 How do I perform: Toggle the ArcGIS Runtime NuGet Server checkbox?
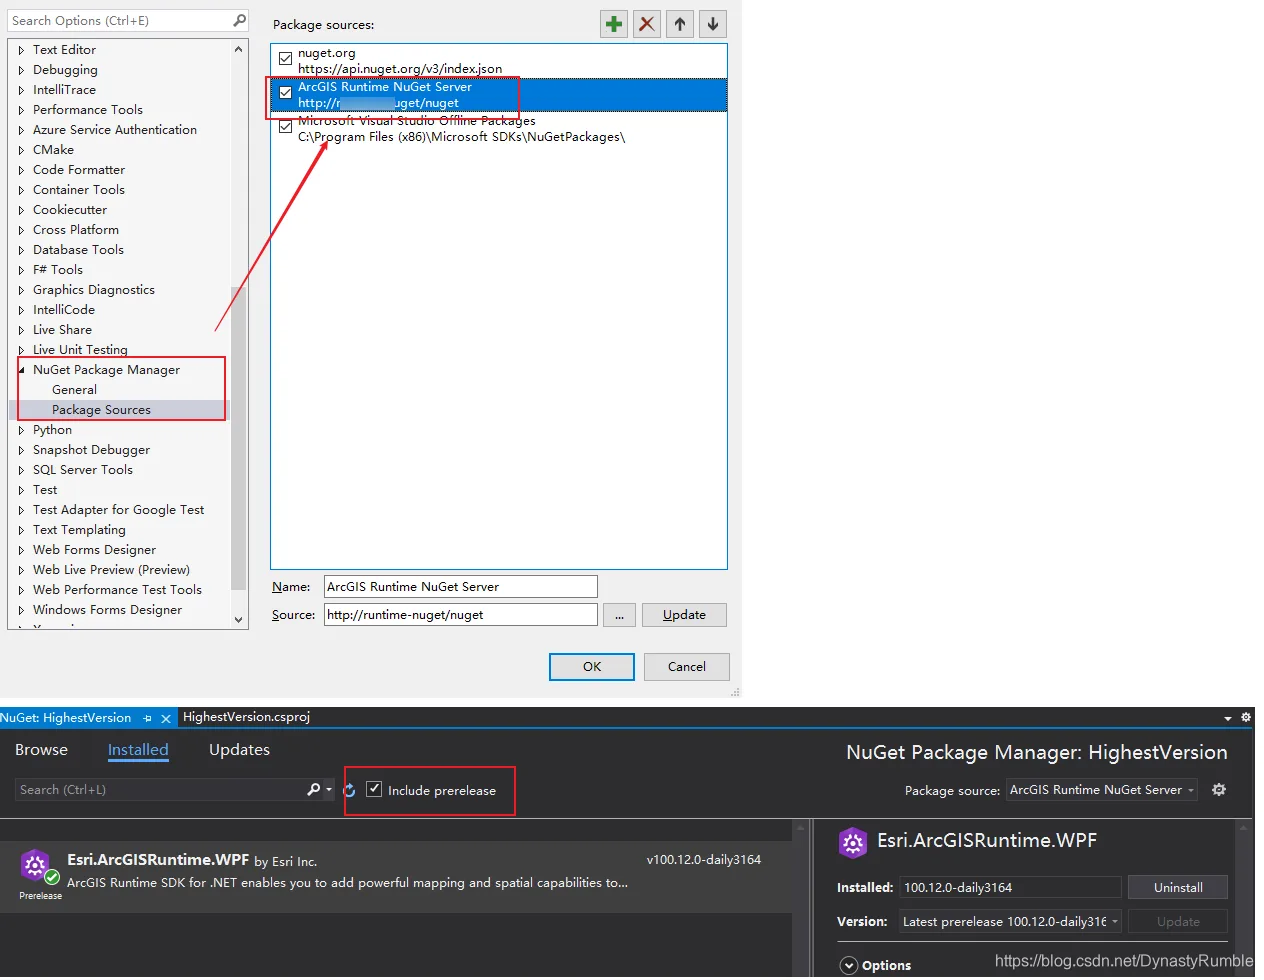(286, 93)
